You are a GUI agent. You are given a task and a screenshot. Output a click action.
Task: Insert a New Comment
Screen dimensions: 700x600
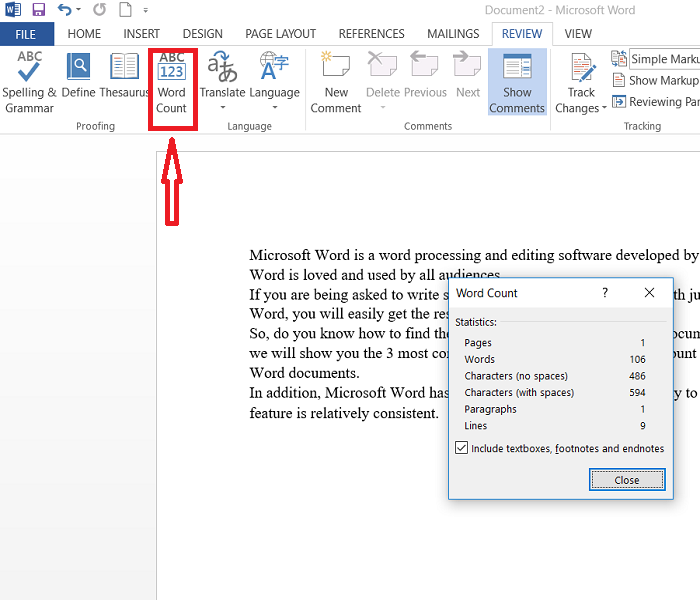pyautogui.click(x=336, y=82)
